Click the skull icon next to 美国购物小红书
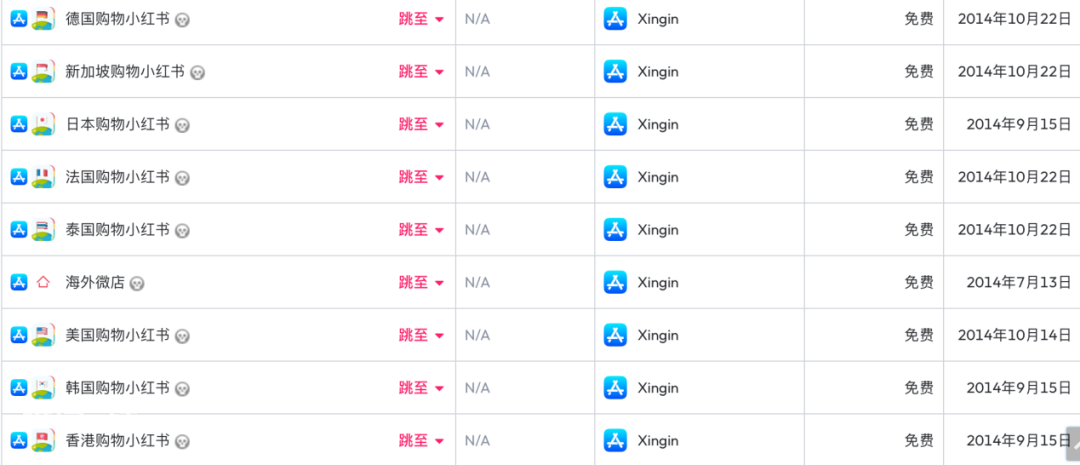This screenshot has width=1080, height=465. click(x=182, y=336)
